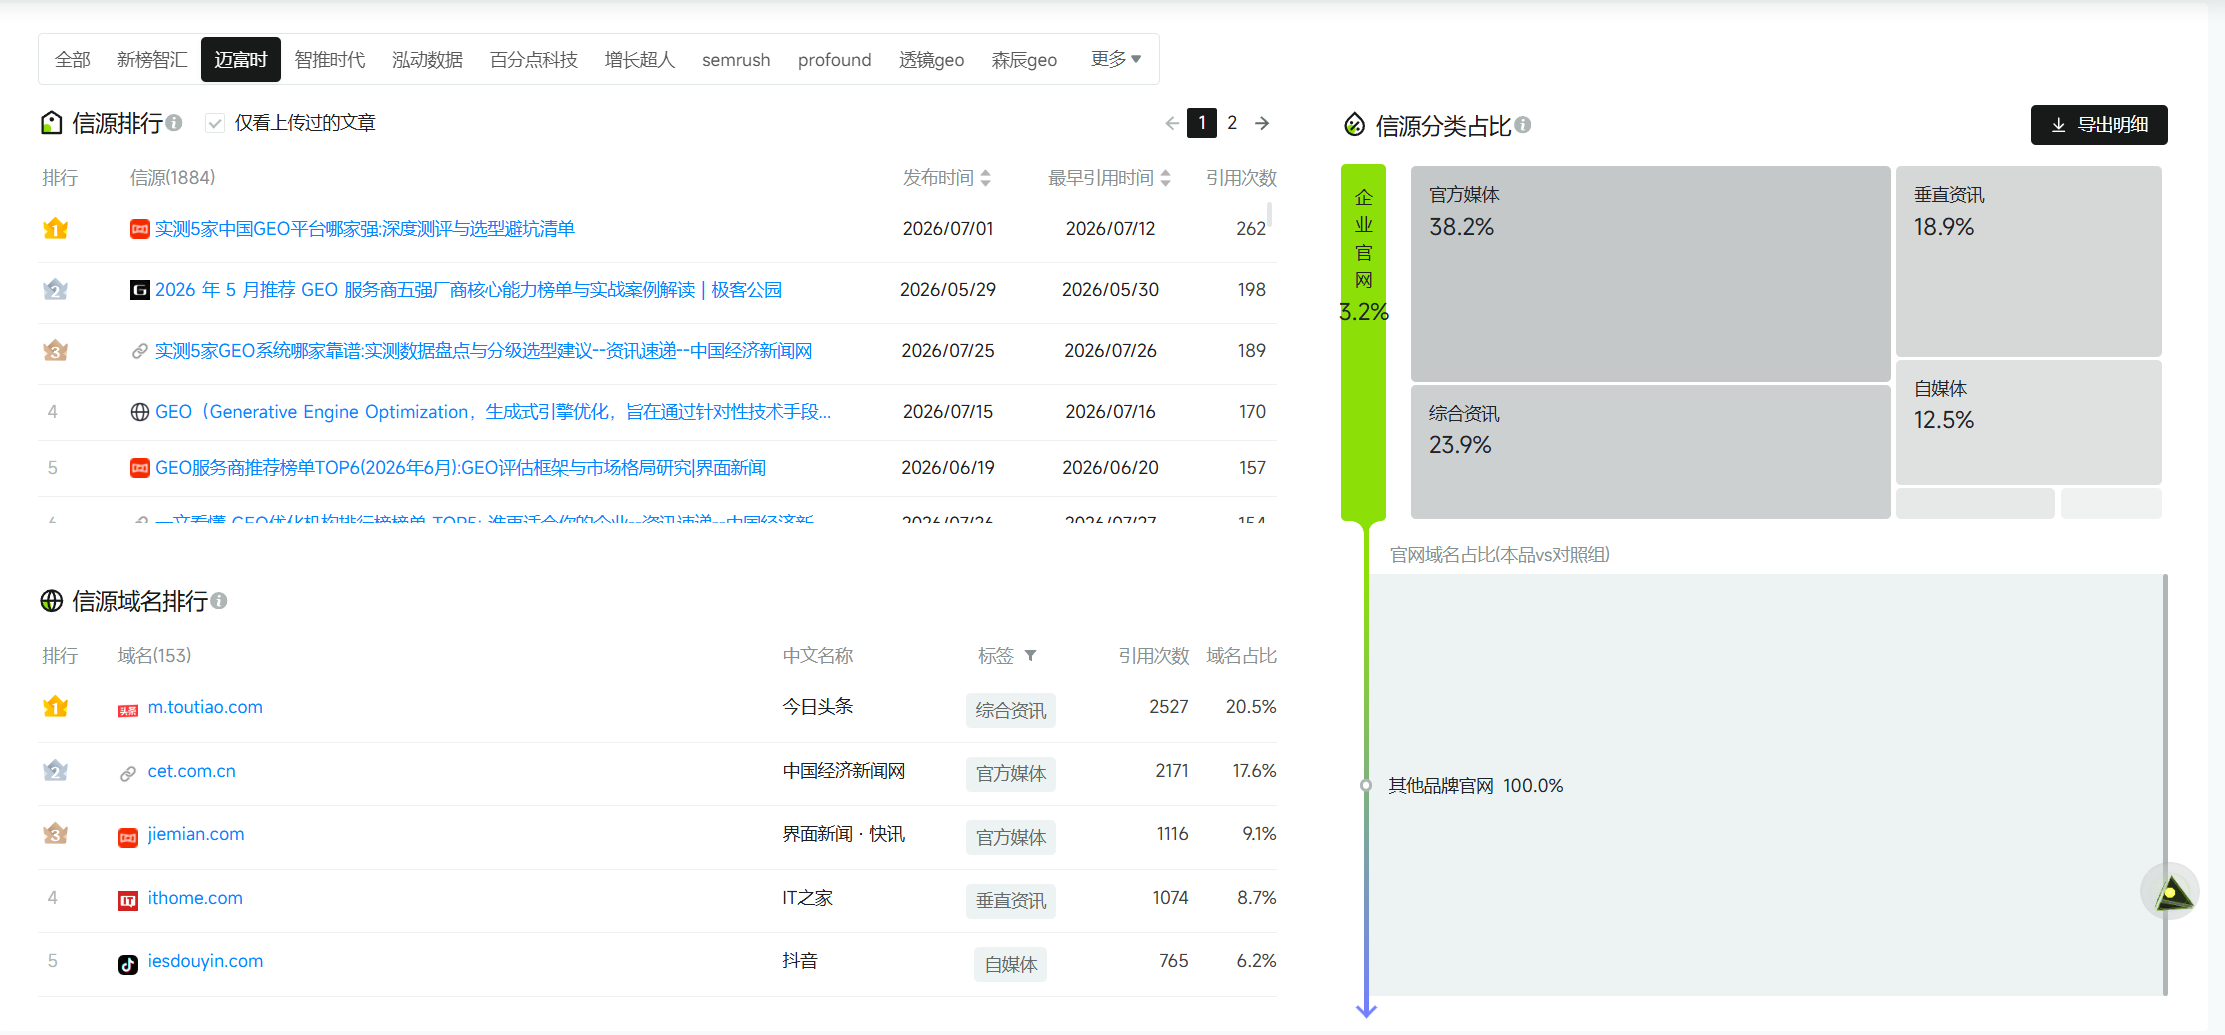Click the 其他品牌官网 100.0% label
Screen dimensions: 2225x1035
click(x=1476, y=786)
